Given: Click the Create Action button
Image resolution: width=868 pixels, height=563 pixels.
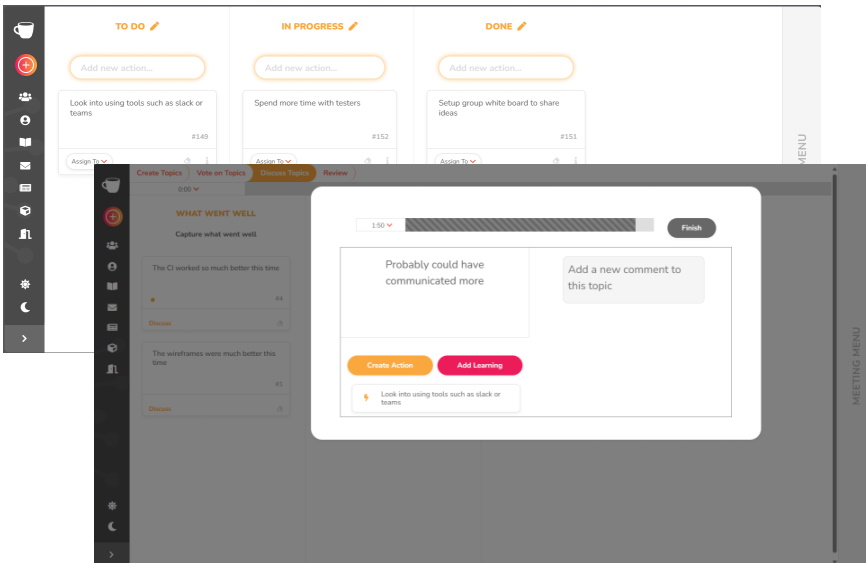Looking at the screenshot, I should coord(390,366).
